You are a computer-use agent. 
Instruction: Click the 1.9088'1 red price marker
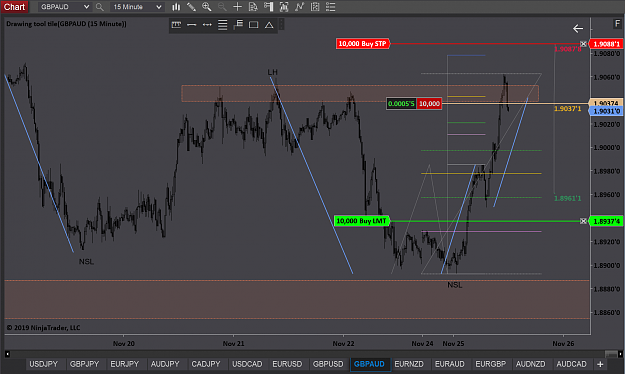(x=606, y=44)
